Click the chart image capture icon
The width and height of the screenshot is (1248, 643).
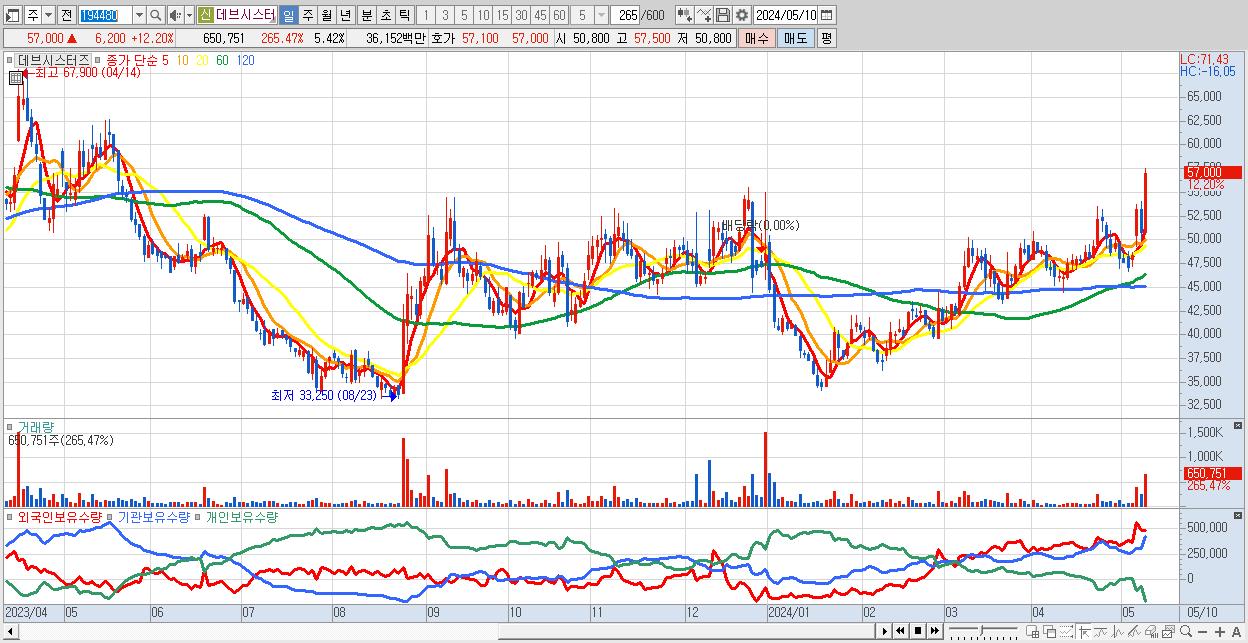[x=1168, y=632]
